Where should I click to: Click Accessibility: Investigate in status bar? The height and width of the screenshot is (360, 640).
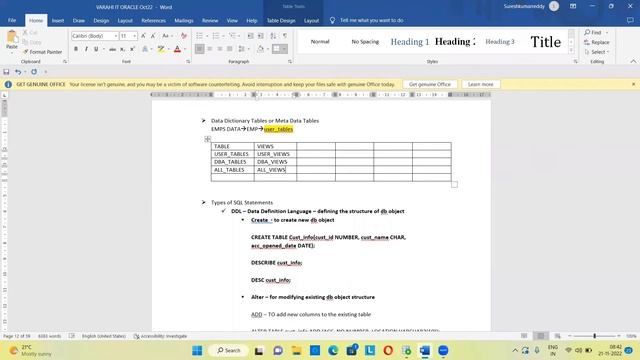point(160,336)
